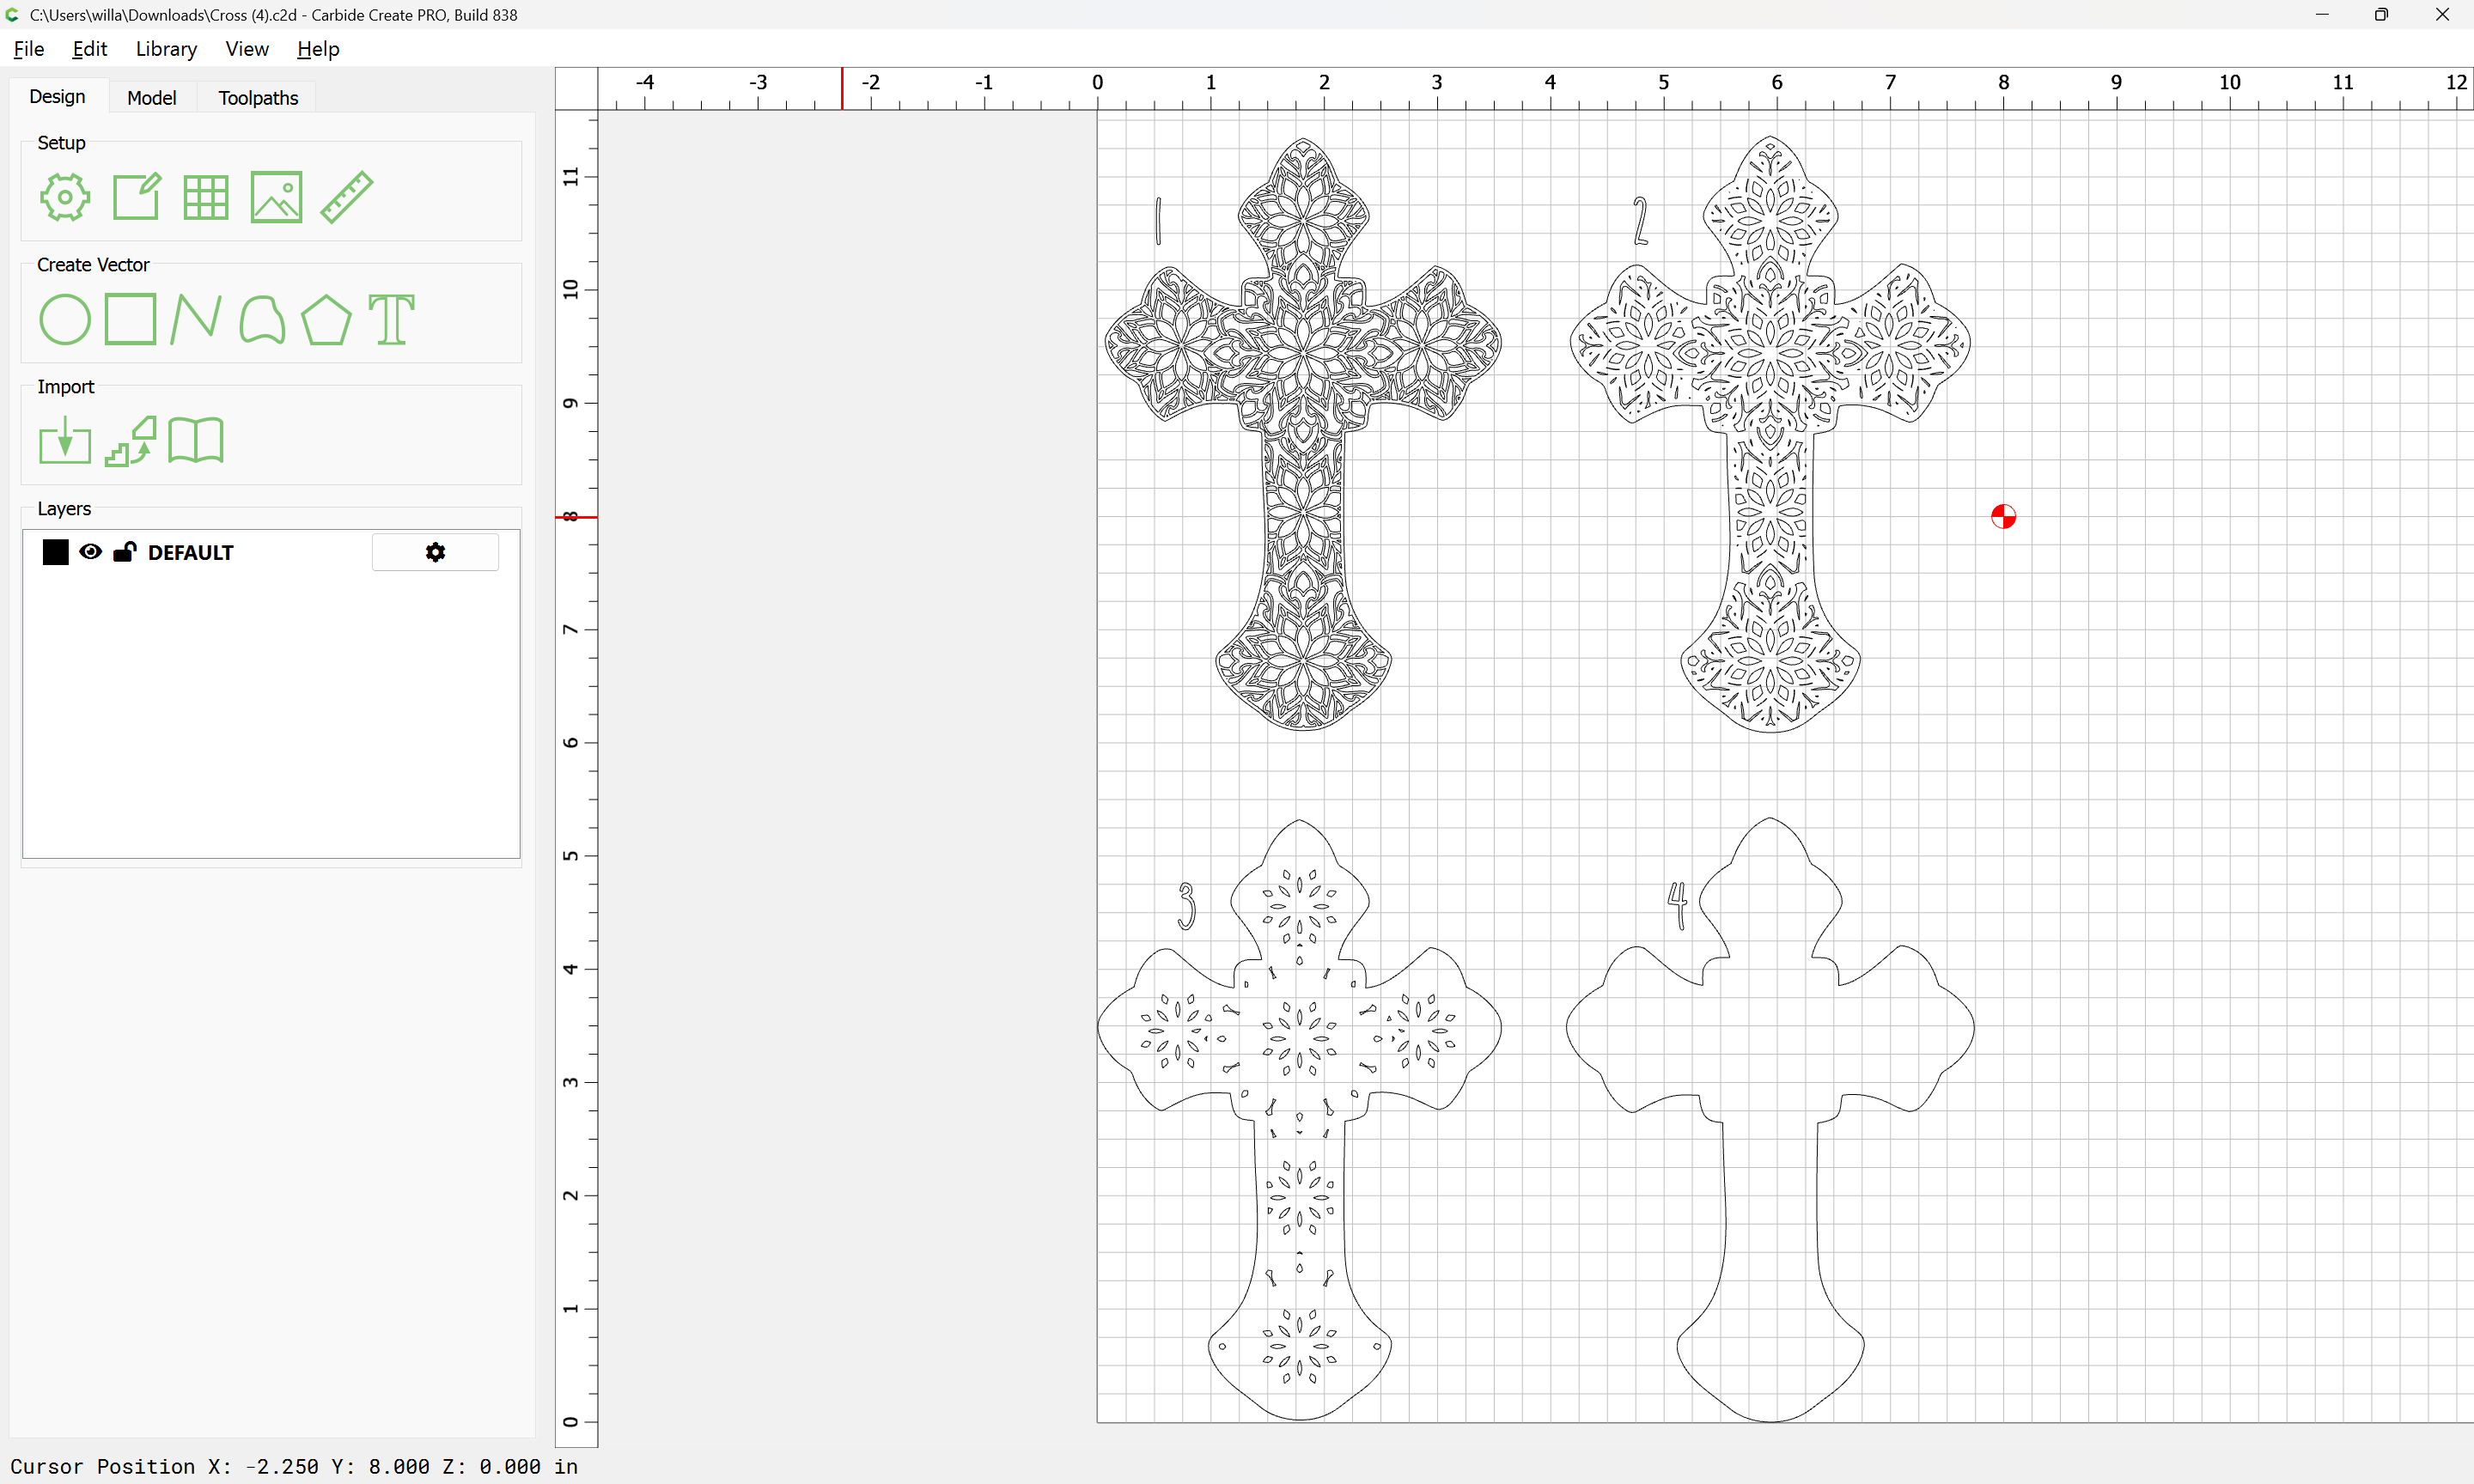The image size is (2474, 1484).
Task: Open the design library book icon
Action: click(196, 441)
